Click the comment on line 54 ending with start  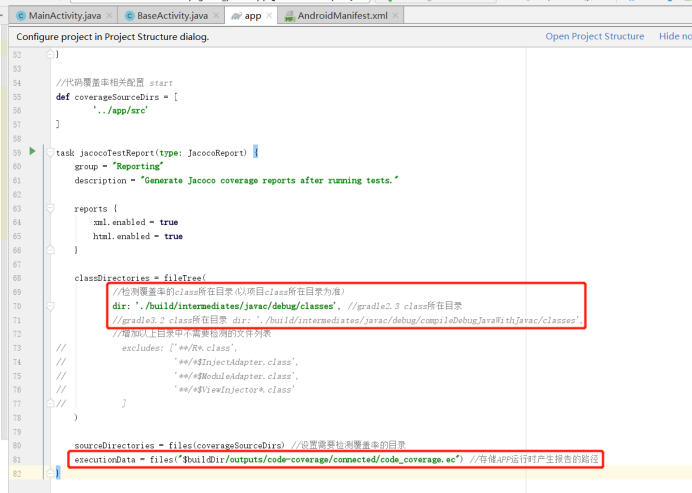[x=114, y=83]
